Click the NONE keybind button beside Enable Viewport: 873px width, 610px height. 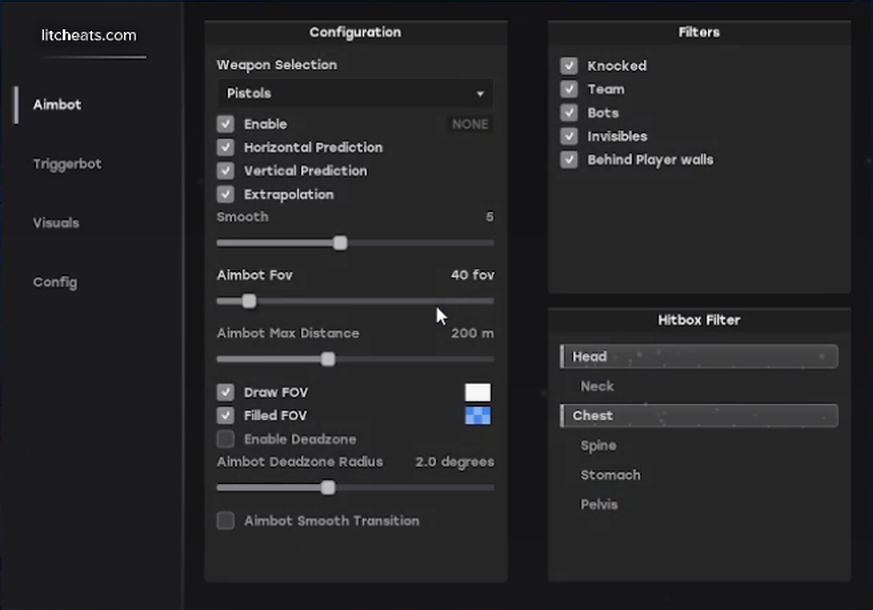(469, 125)
